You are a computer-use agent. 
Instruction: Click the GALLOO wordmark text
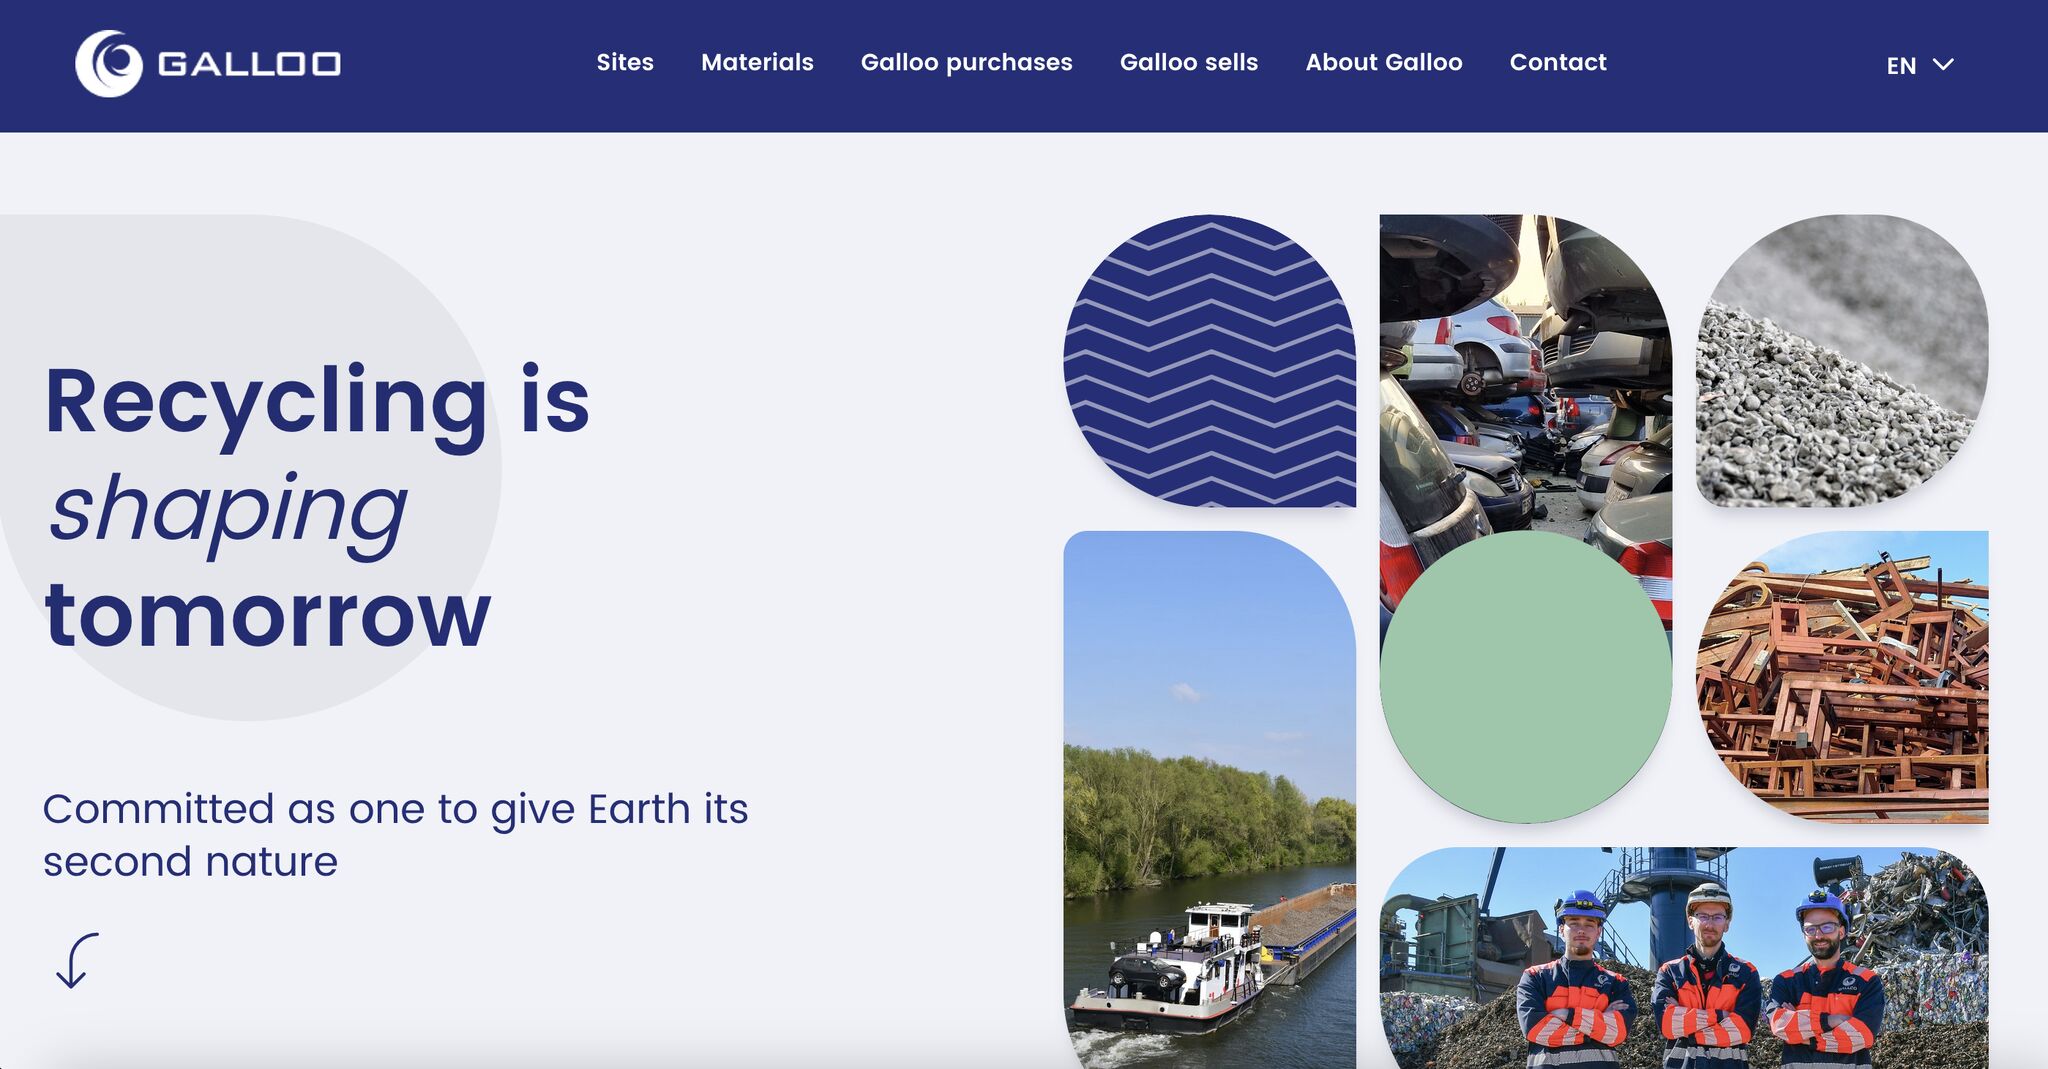[x=249, y=64]
